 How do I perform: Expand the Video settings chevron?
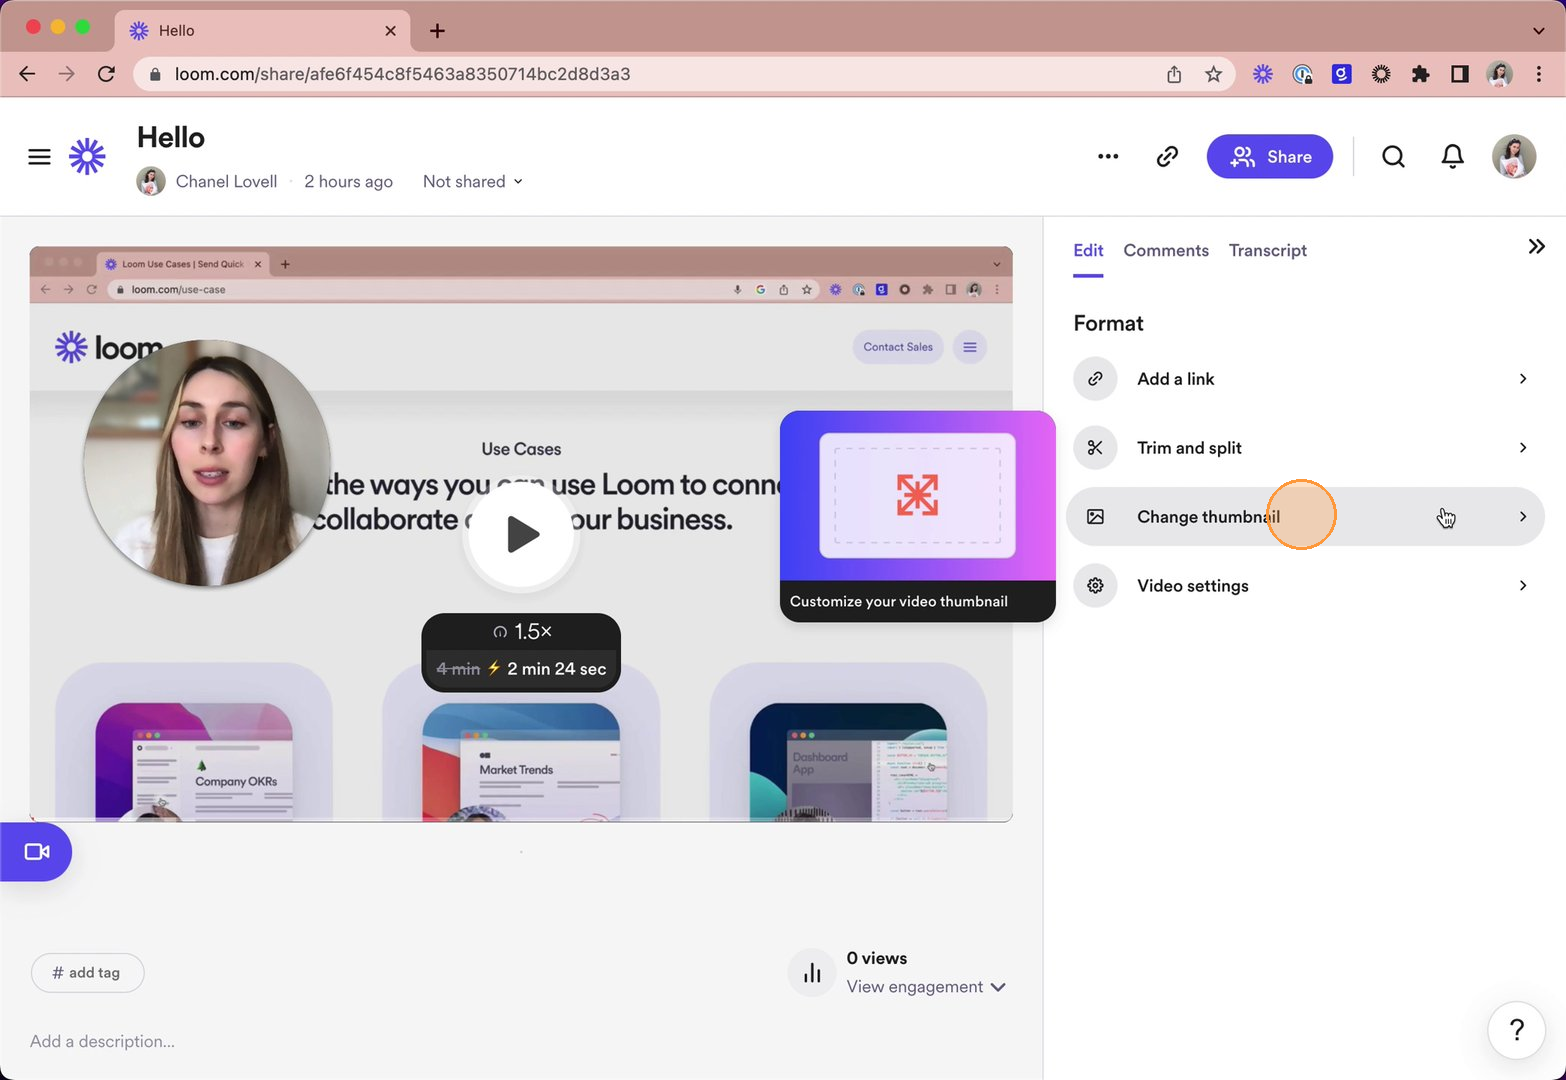coord(1523,586)
